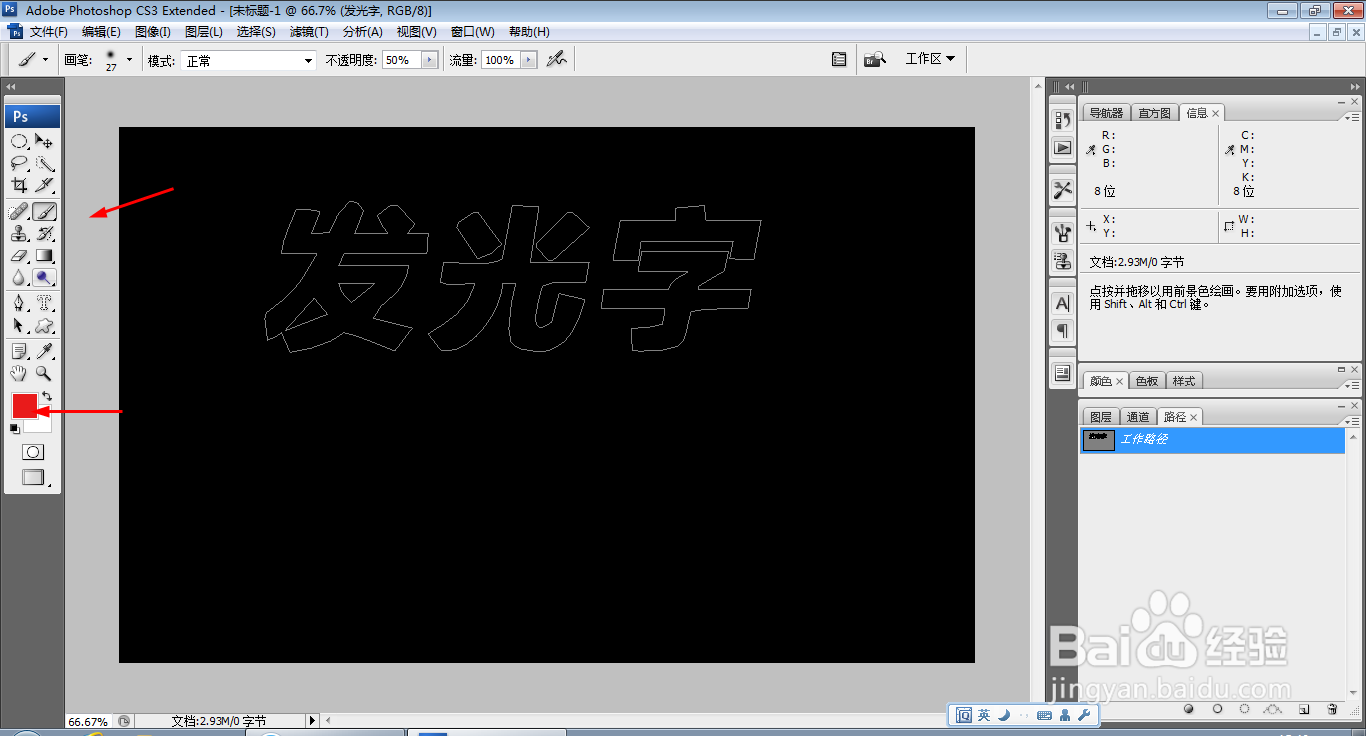Screen dimensions: 1366x736
Task: Select the Pen tool
Action: [19, 303]
